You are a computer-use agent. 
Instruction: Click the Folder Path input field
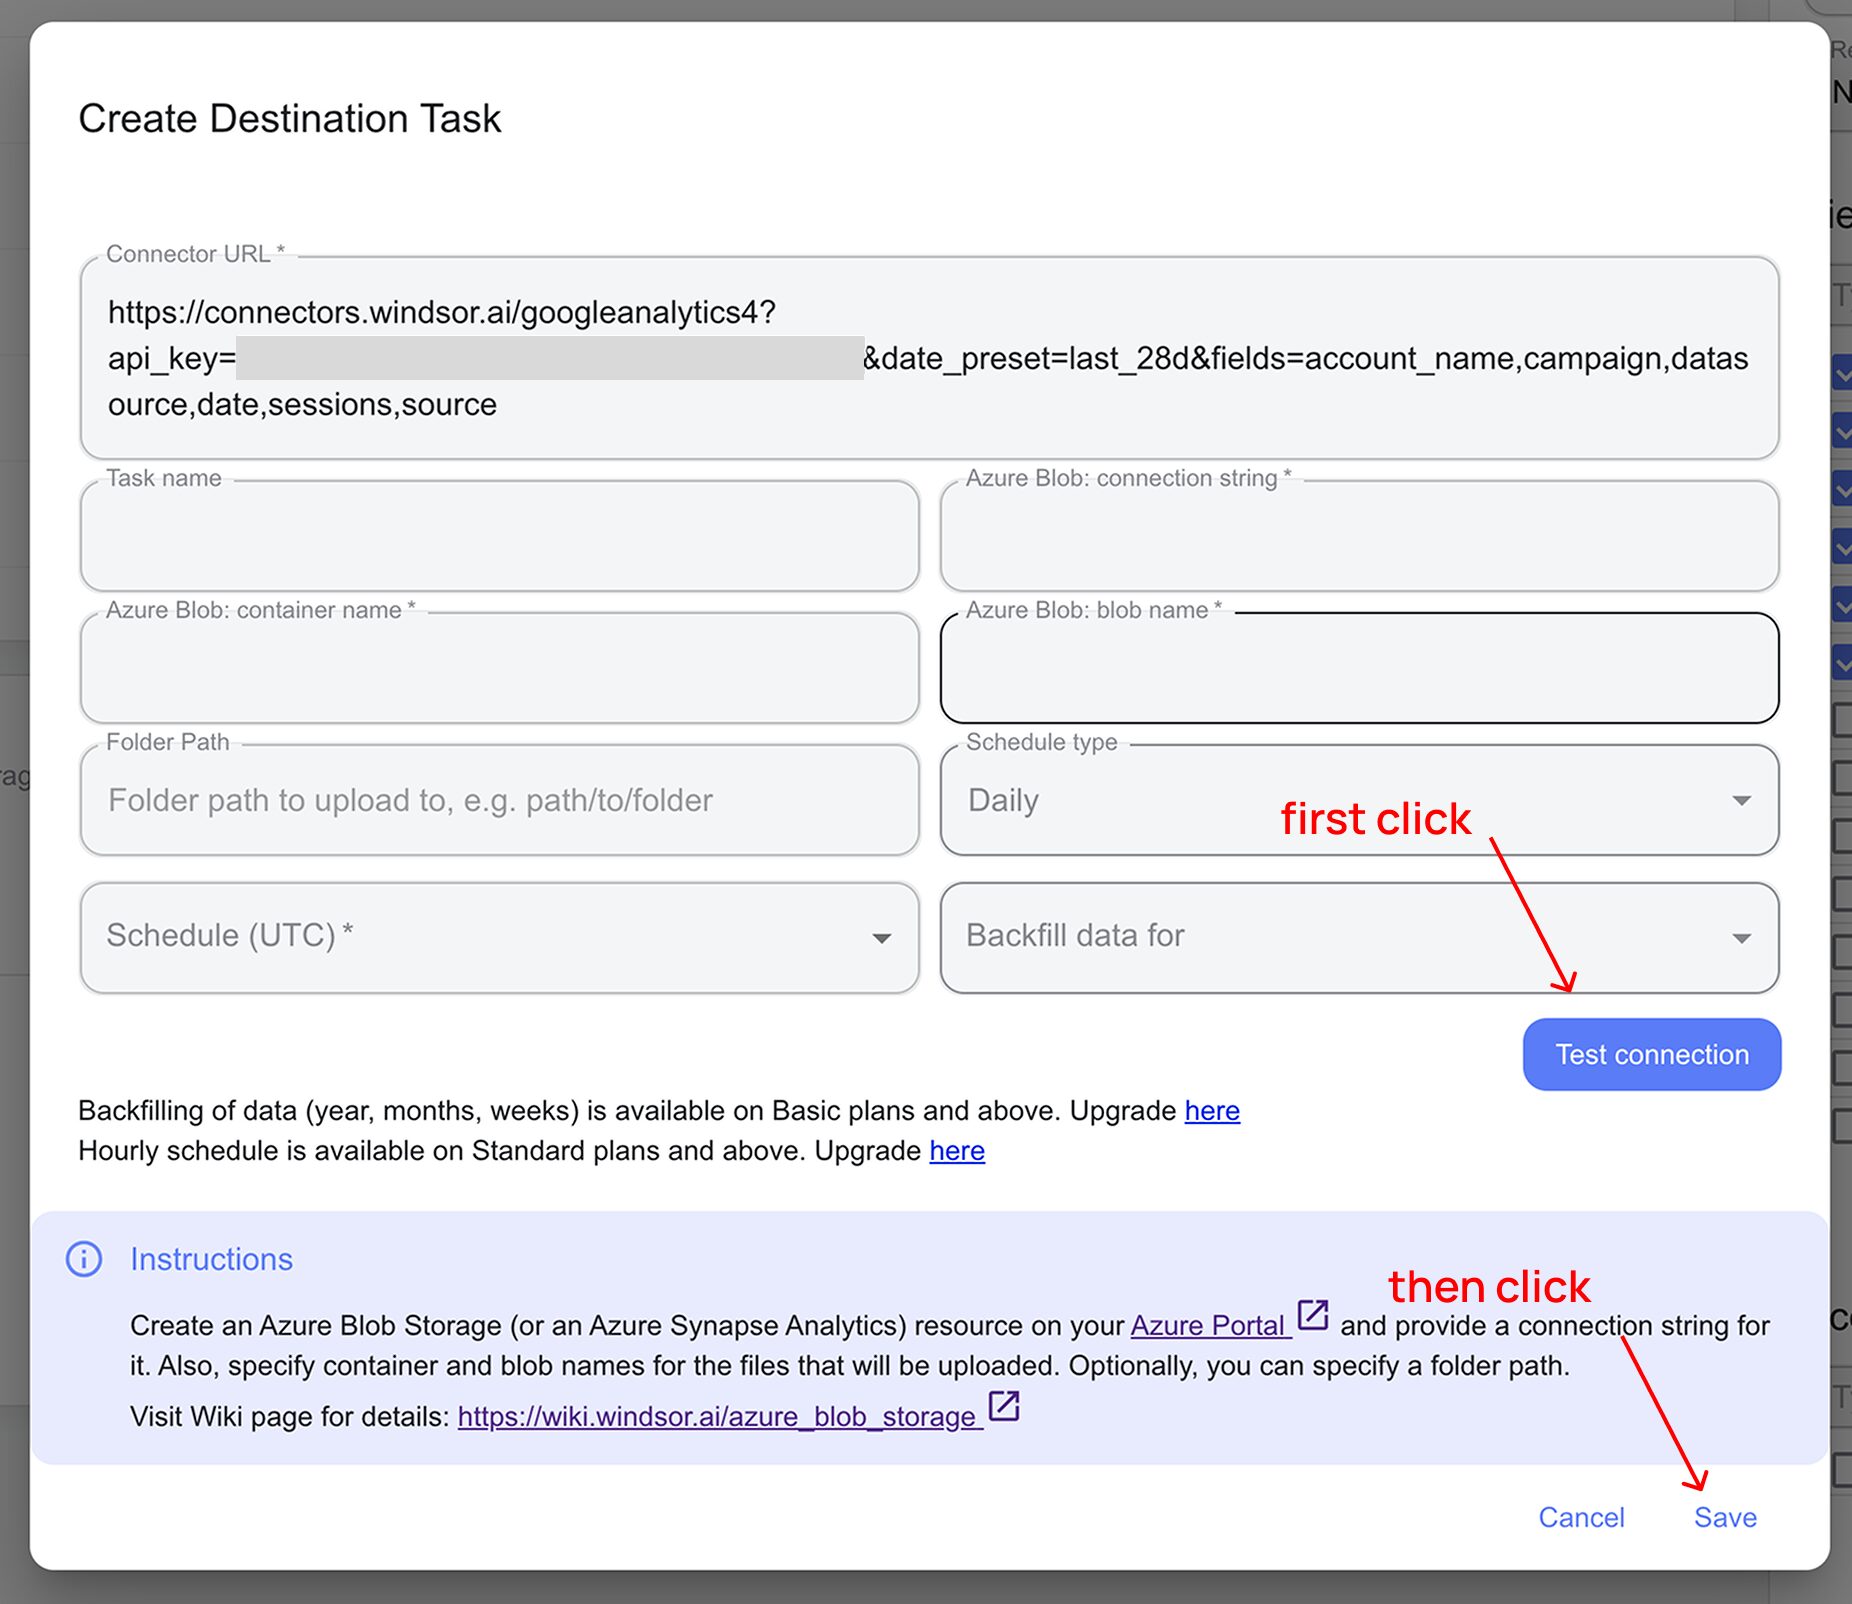pos(499,800)
